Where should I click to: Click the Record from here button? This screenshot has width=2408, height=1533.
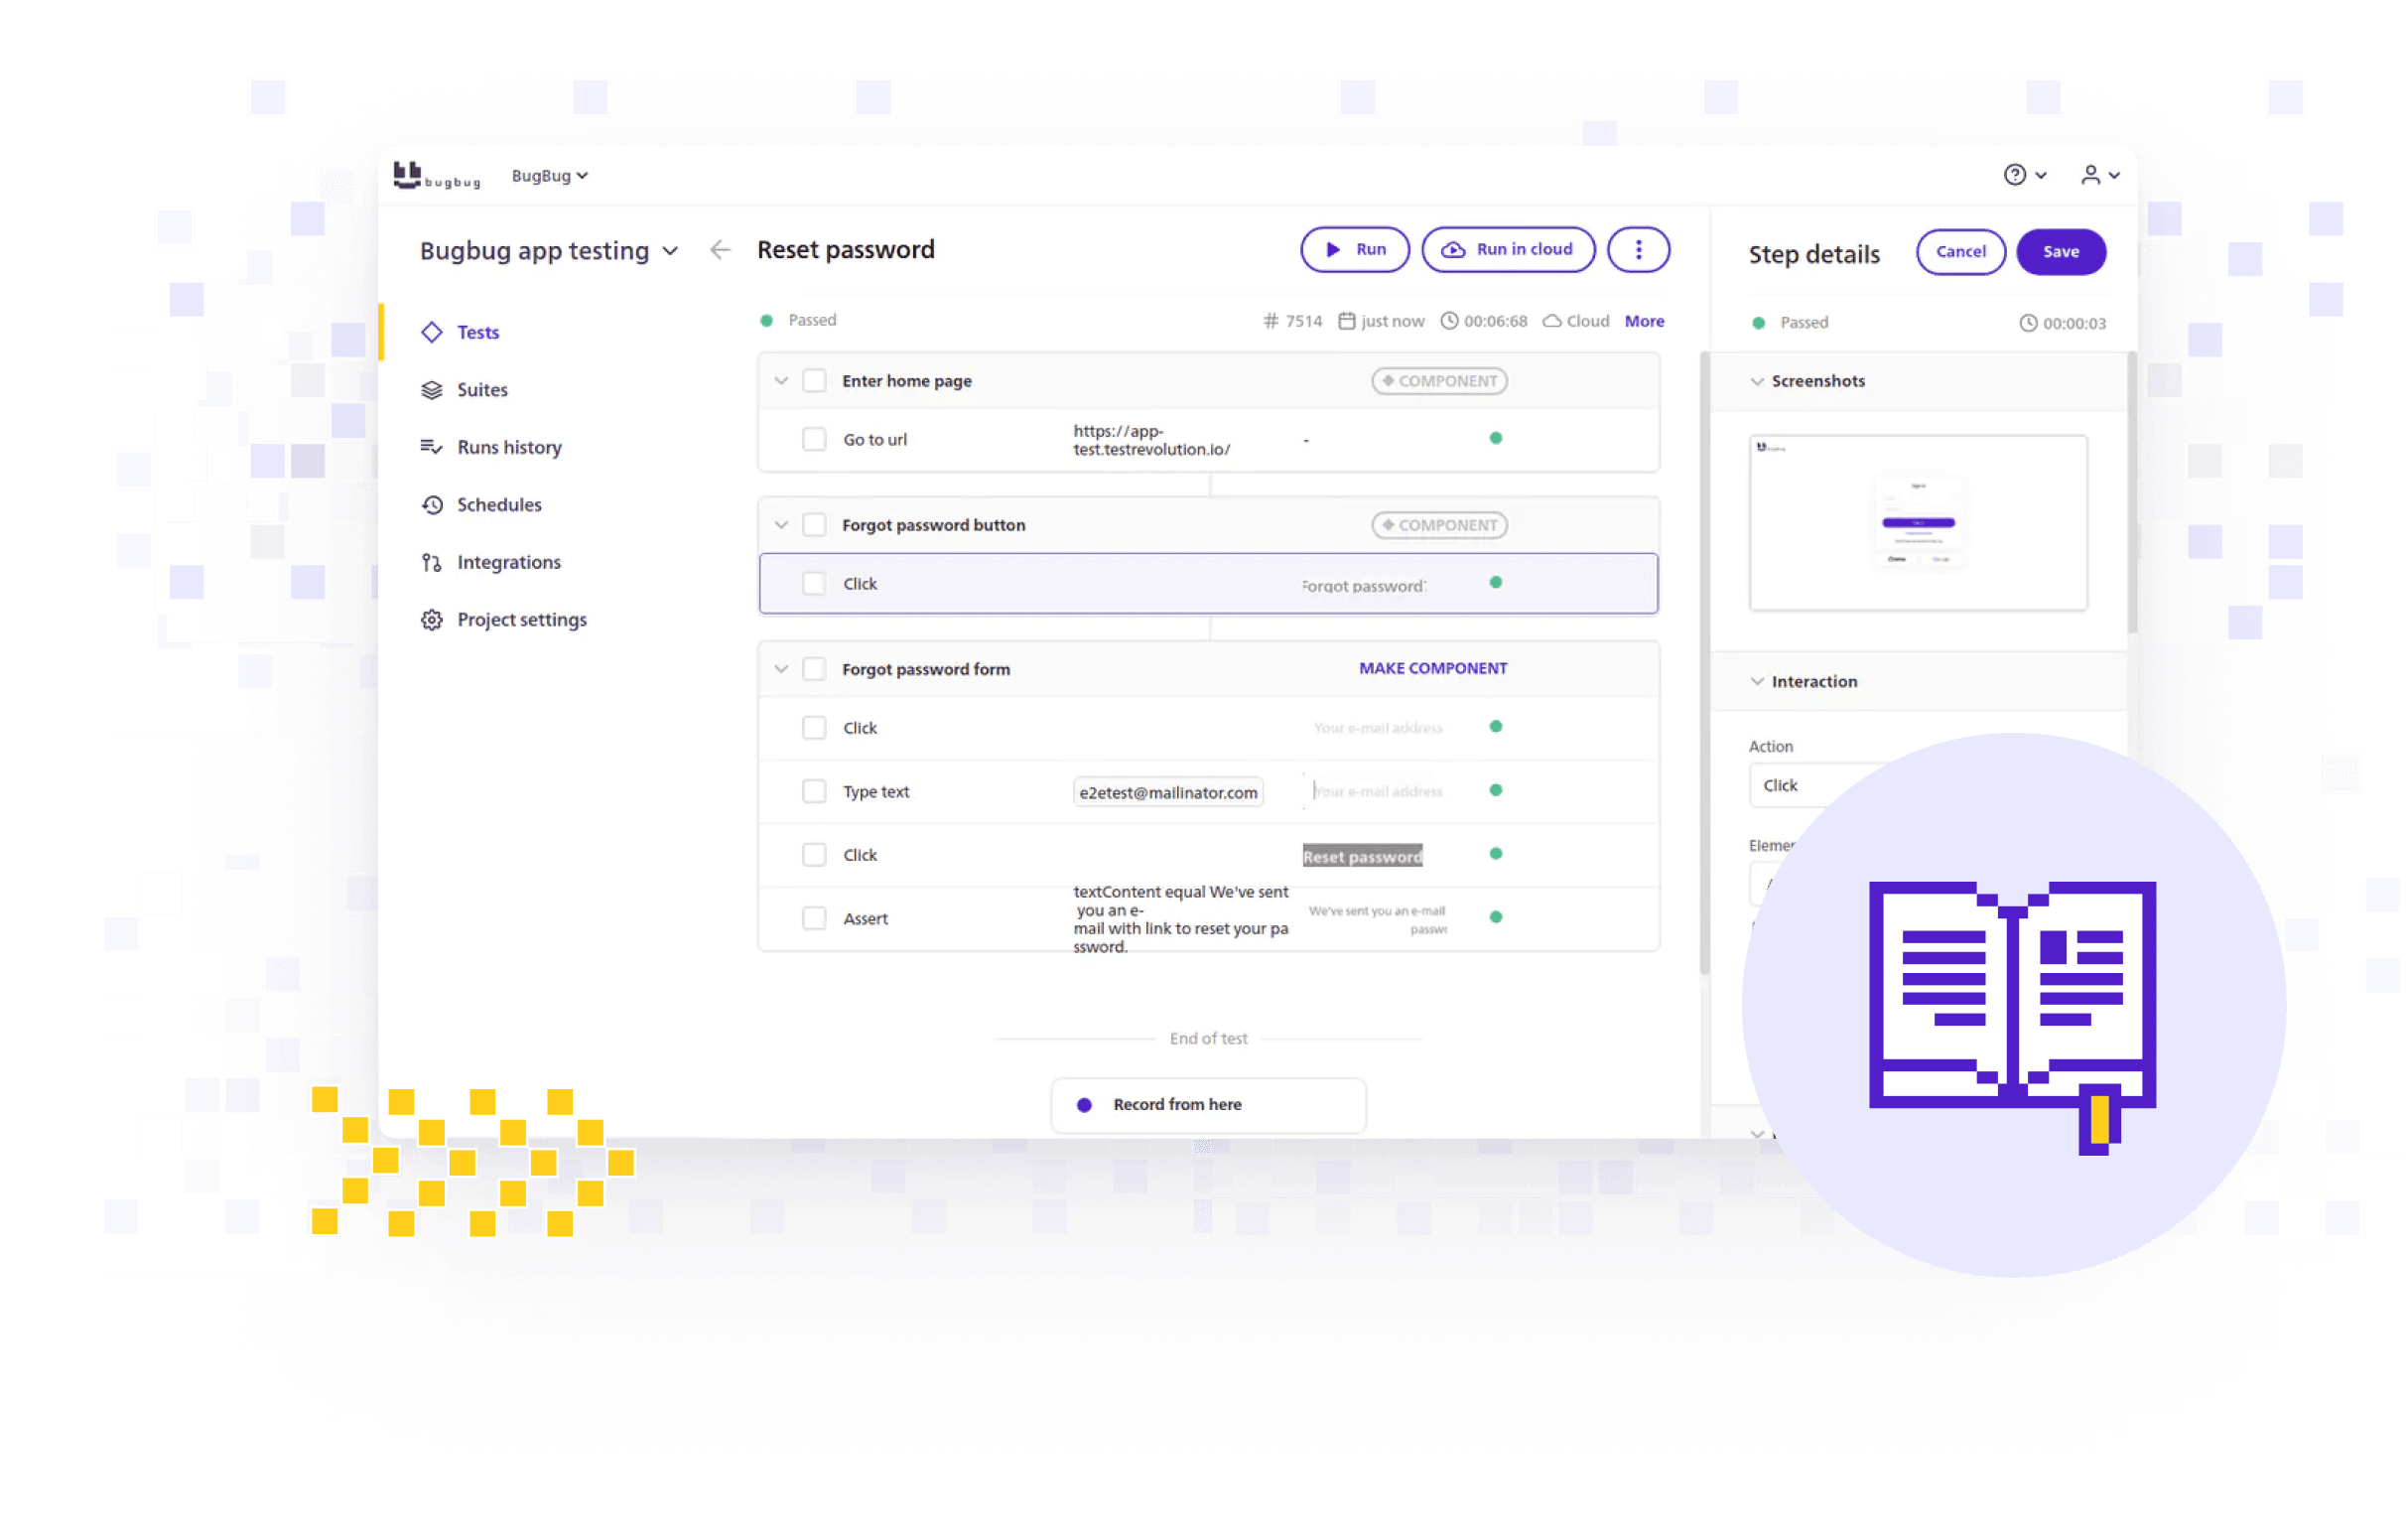[x=1208, y=1105]
